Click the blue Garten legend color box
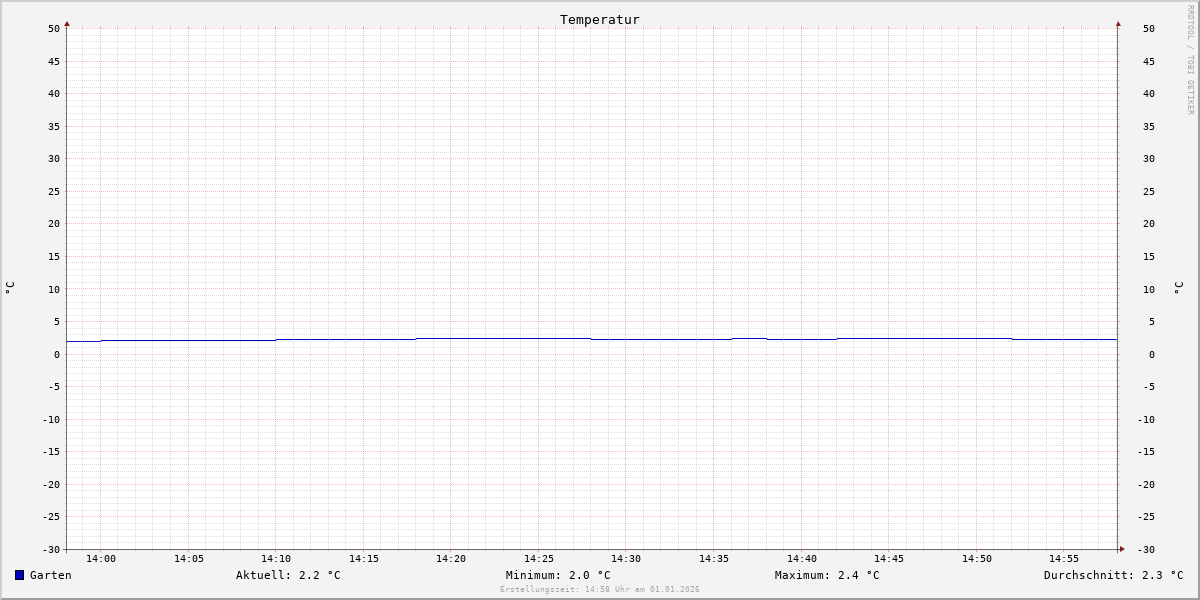Screen dimensions: 1200x600 19,575
